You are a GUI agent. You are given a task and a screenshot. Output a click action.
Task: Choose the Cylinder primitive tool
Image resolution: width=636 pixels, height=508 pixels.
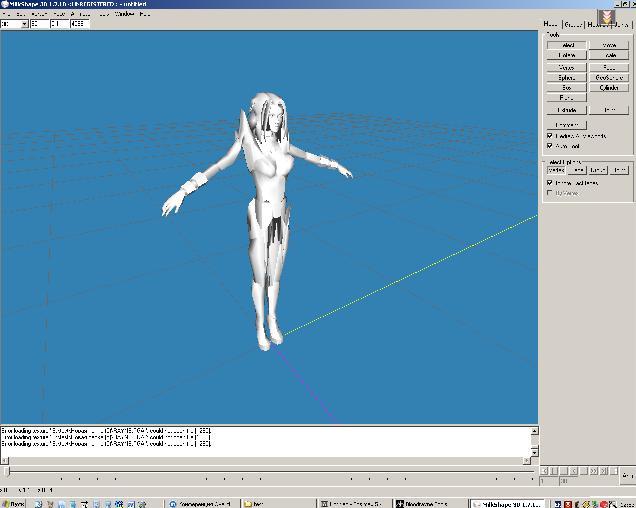[x=608, y=88]
